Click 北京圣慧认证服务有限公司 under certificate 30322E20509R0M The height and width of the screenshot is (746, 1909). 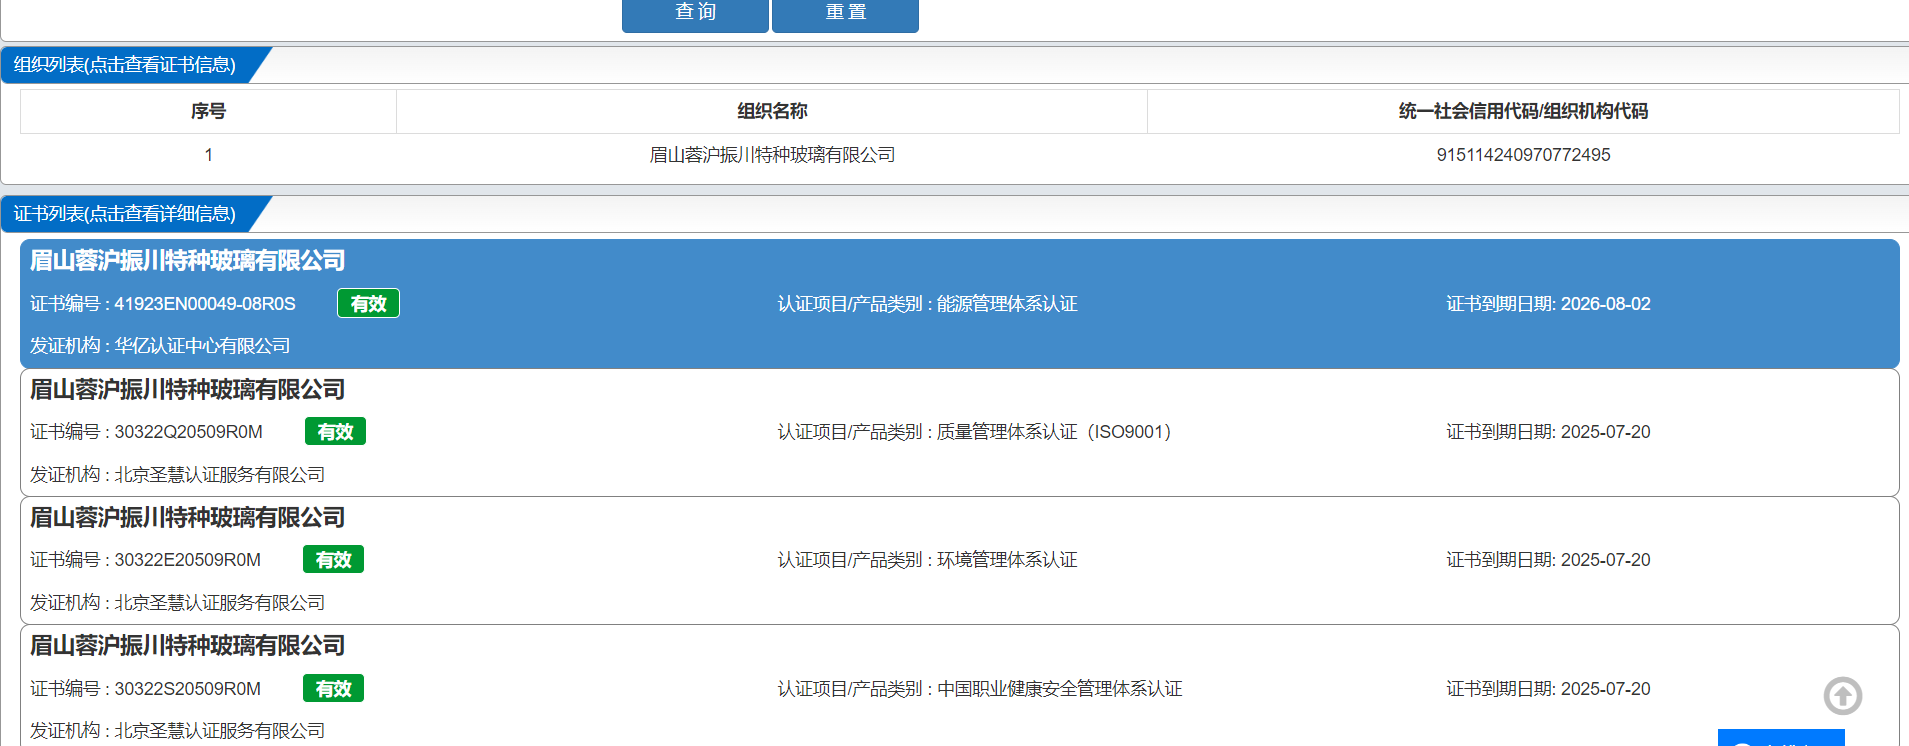pyautogui.click(x=220, y=603)
